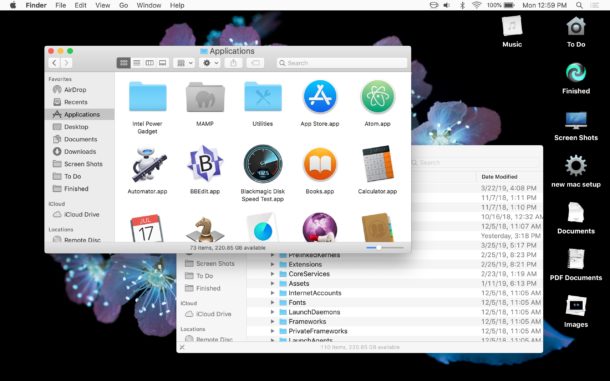This screenshot has height=381, width=610.
Task: Click the Edit Tags toolbar button
Action: [255, 63]
